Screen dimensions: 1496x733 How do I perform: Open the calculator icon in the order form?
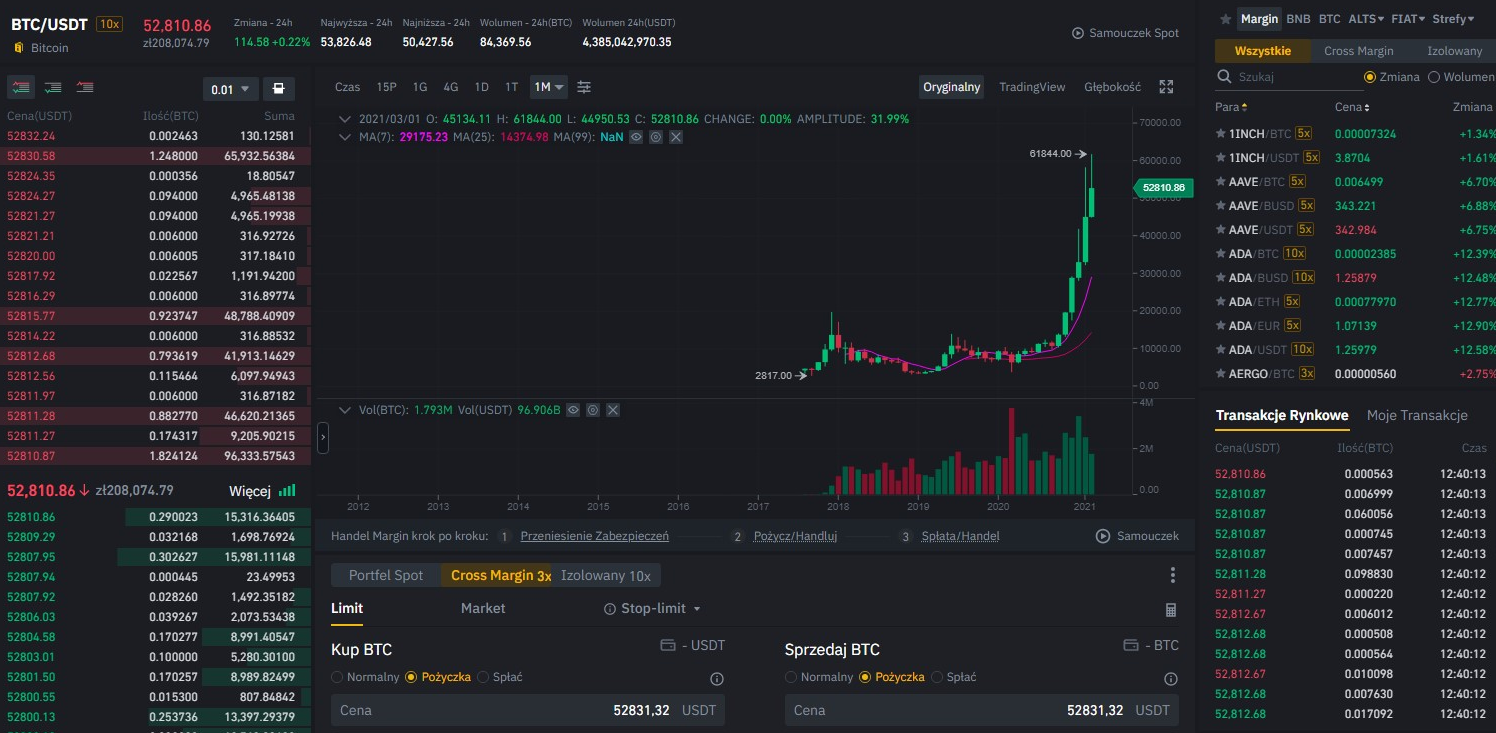(1171, 609)
